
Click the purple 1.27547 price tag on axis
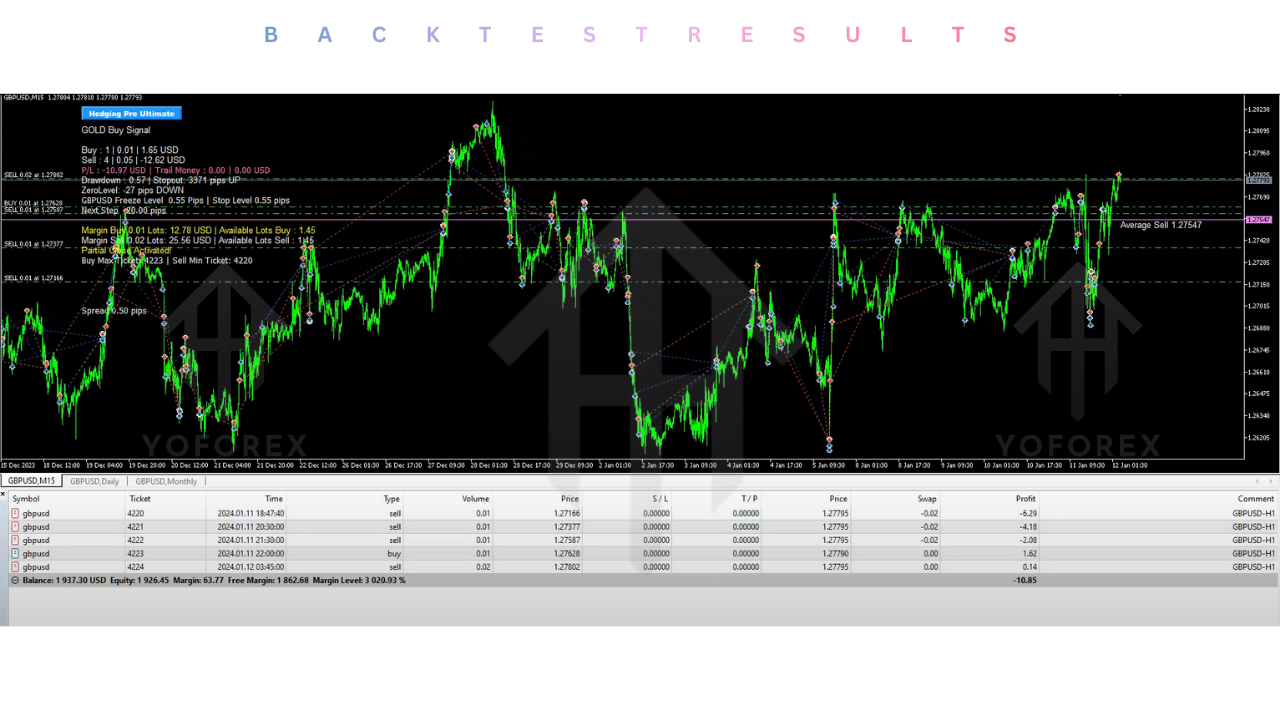pos(1258,219)
